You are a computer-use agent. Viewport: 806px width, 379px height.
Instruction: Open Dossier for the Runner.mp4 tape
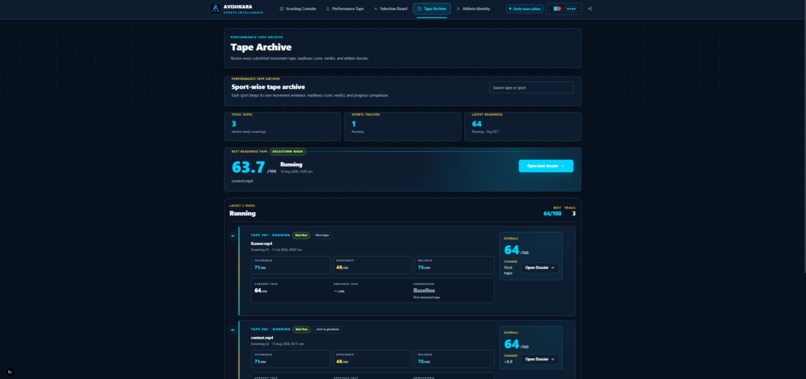point(540,267)
